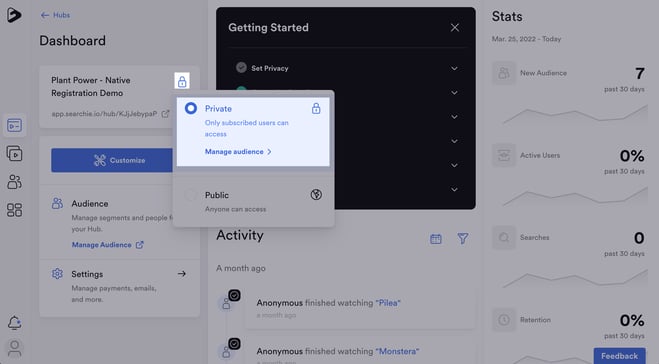Open the Activity filter icon

point(462,239)
